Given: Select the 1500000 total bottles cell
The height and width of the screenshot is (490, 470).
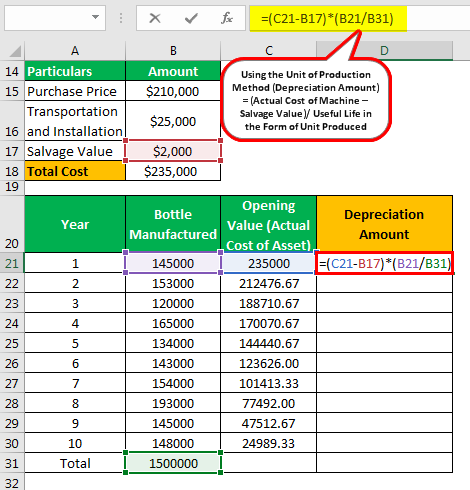Looking at the screenshot, I should (x=173, y=463).
